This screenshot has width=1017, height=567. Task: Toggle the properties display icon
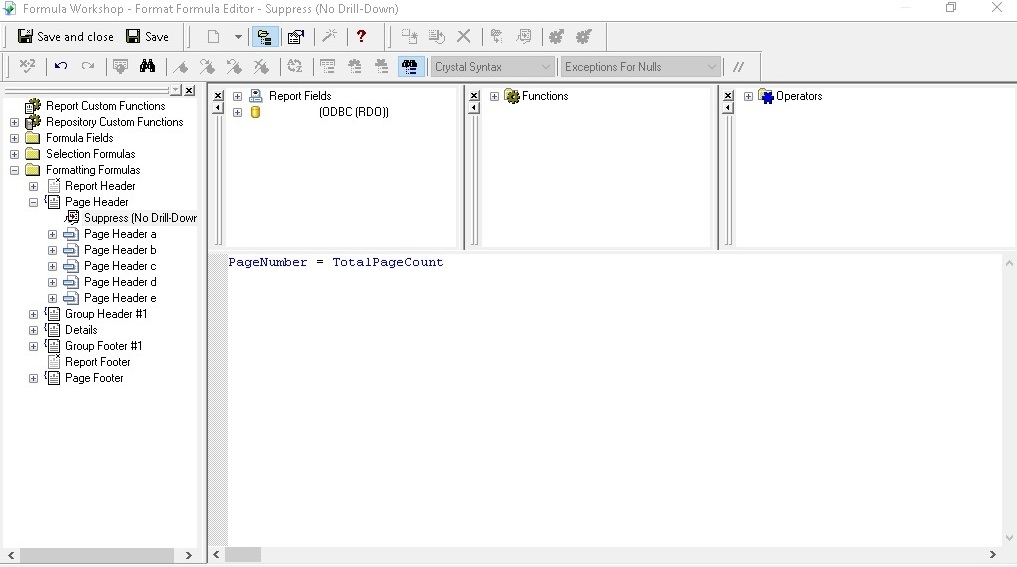(x=296, y=37)
